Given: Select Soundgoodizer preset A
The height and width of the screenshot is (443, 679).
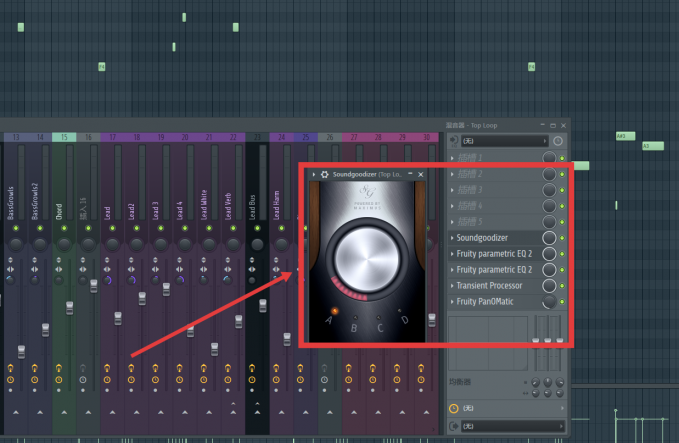Looking at the screenshot, I should point(334,311).
